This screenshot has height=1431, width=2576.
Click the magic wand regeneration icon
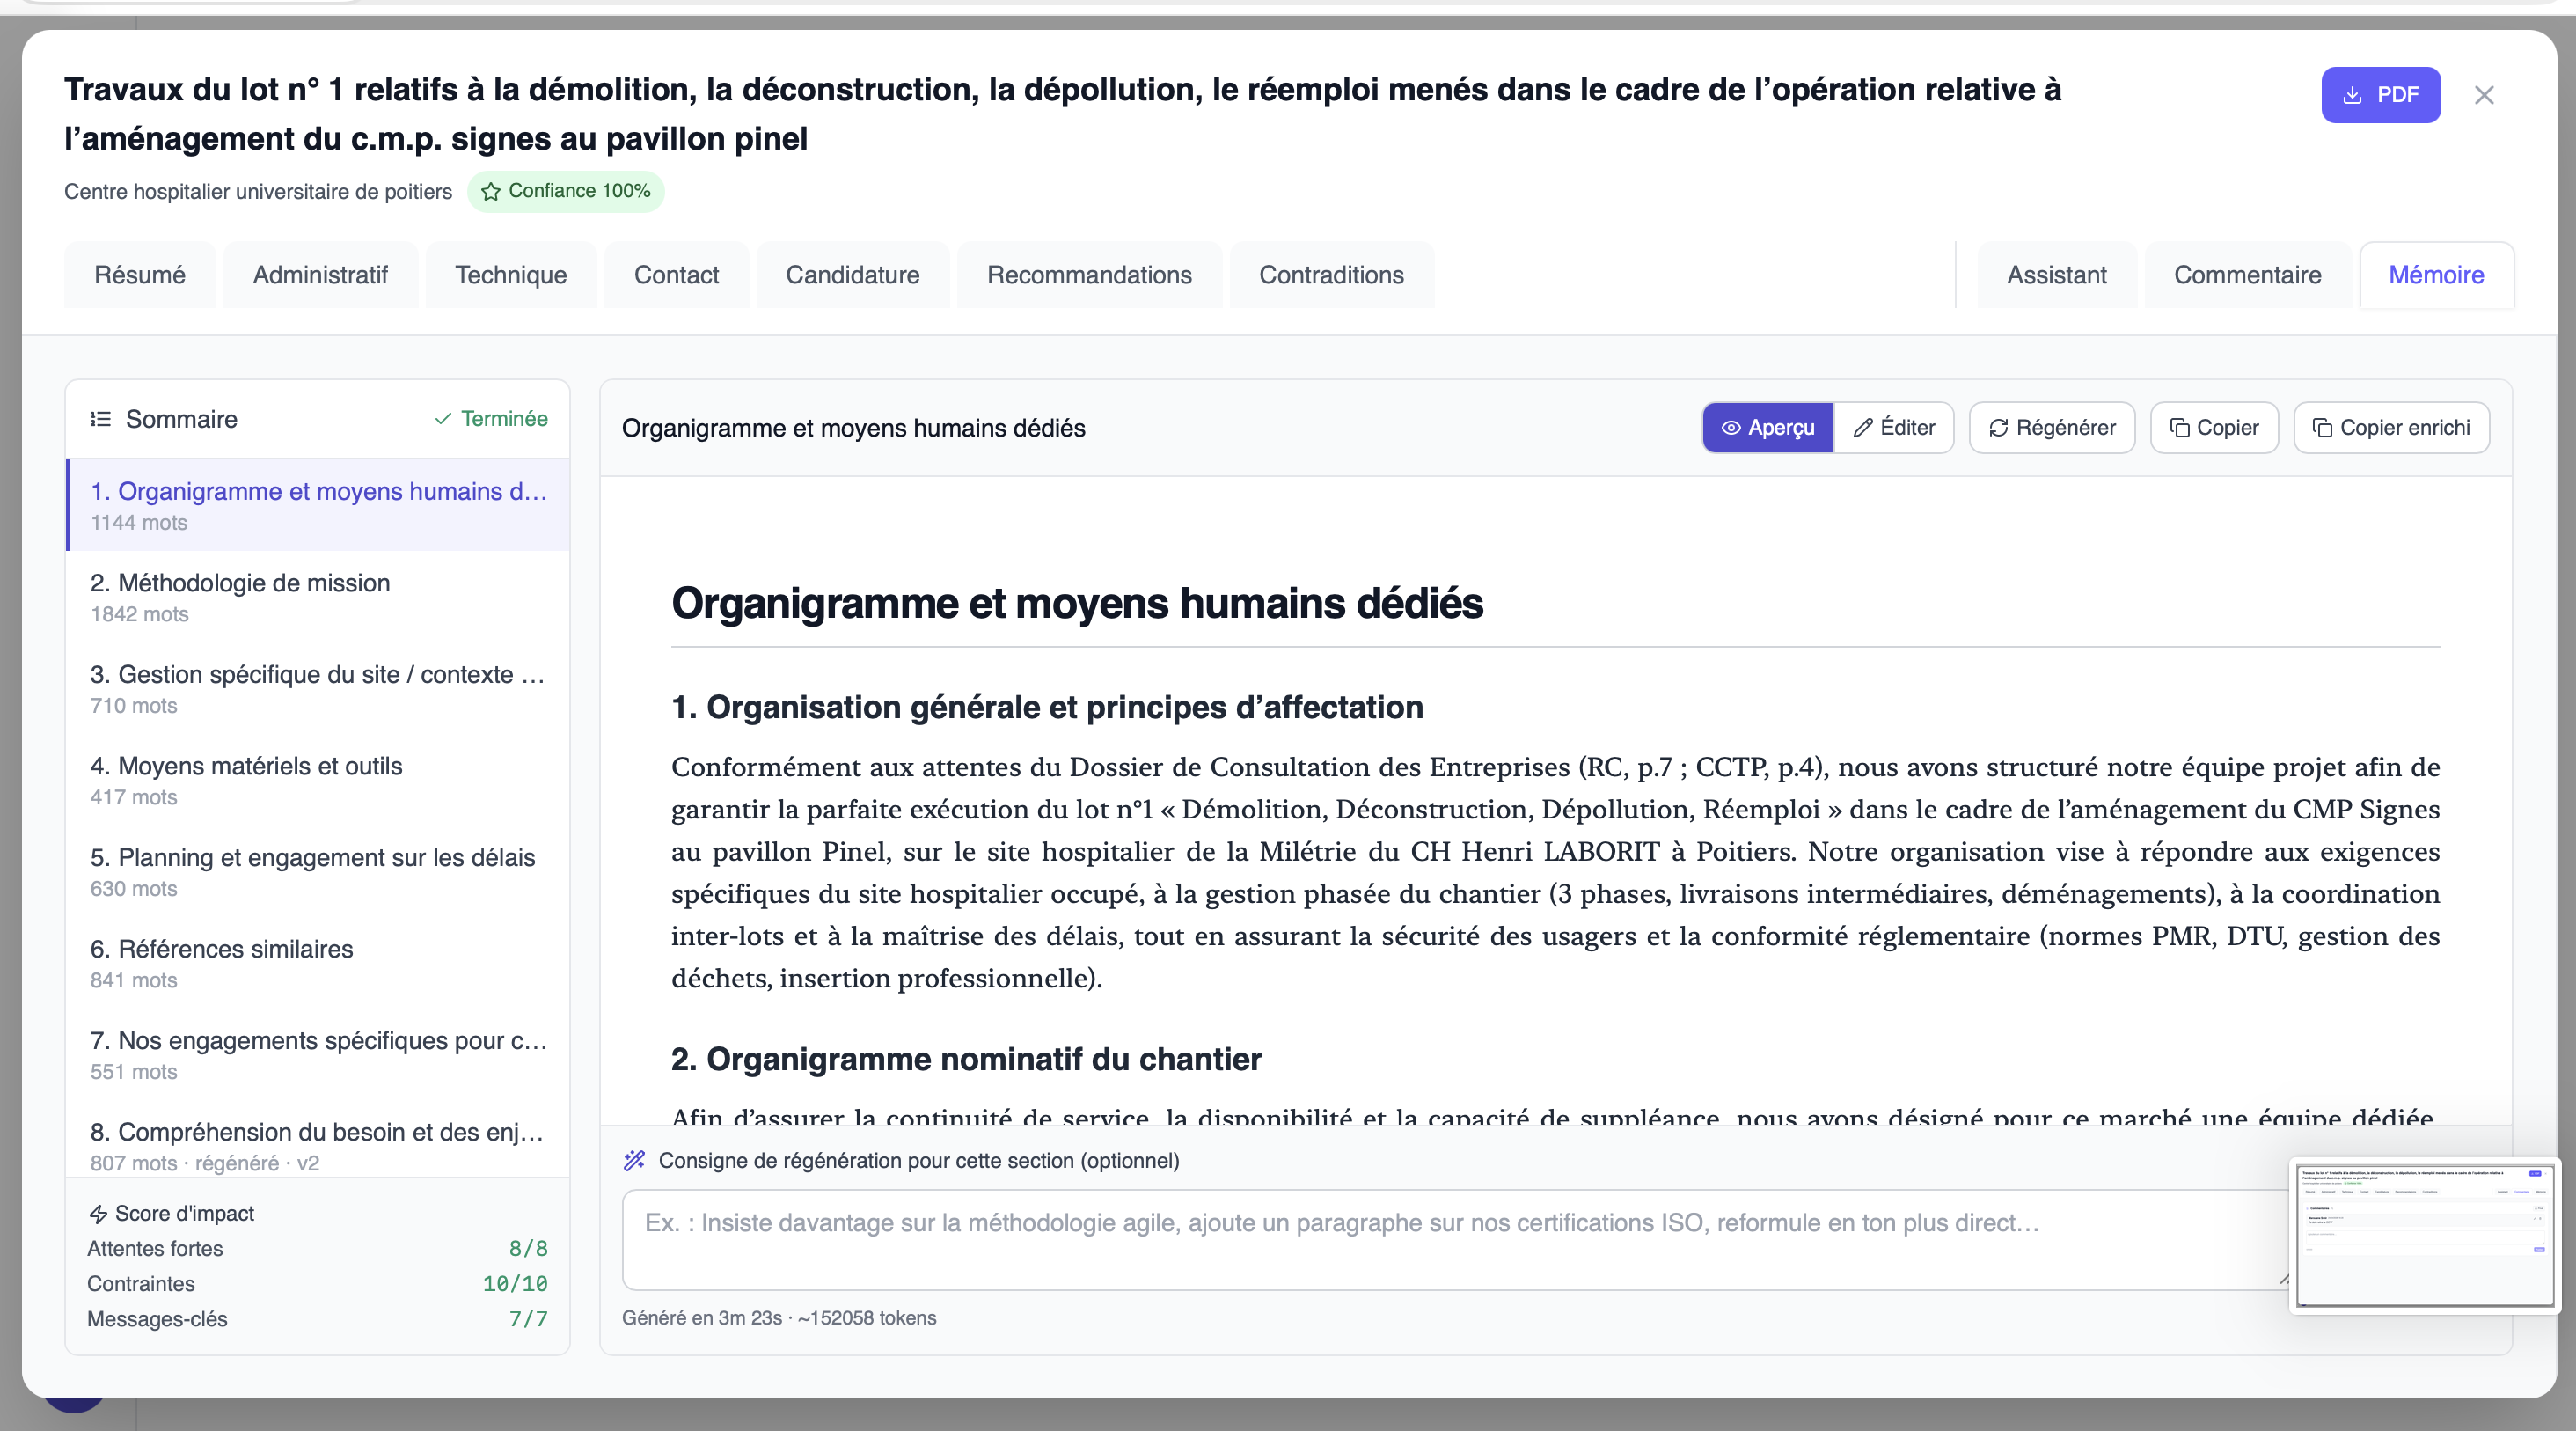[635, 1160]
